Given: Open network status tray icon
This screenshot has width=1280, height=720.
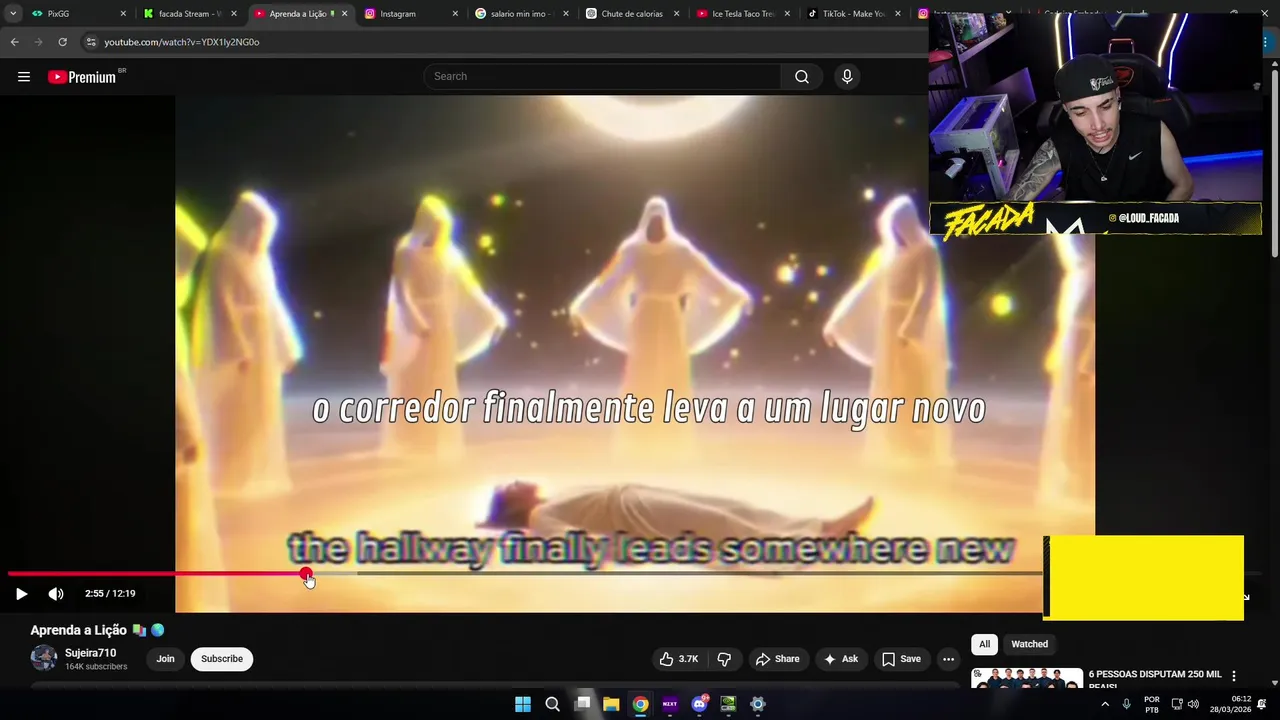Looking at the screenshot, I should 1177,704.
